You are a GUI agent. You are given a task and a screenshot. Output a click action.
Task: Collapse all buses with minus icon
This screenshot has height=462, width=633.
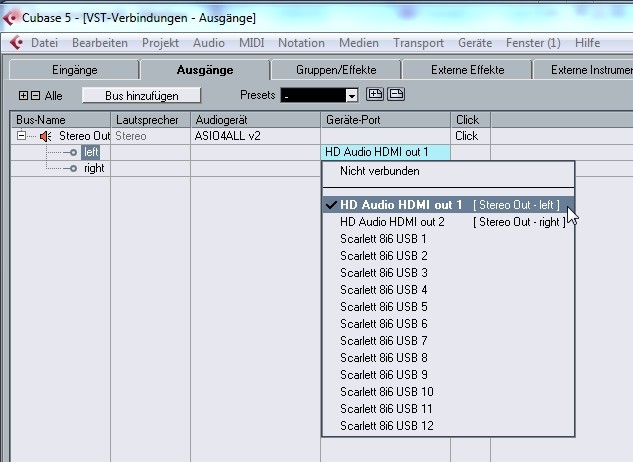pyautogui.click(x=36, y=96)
